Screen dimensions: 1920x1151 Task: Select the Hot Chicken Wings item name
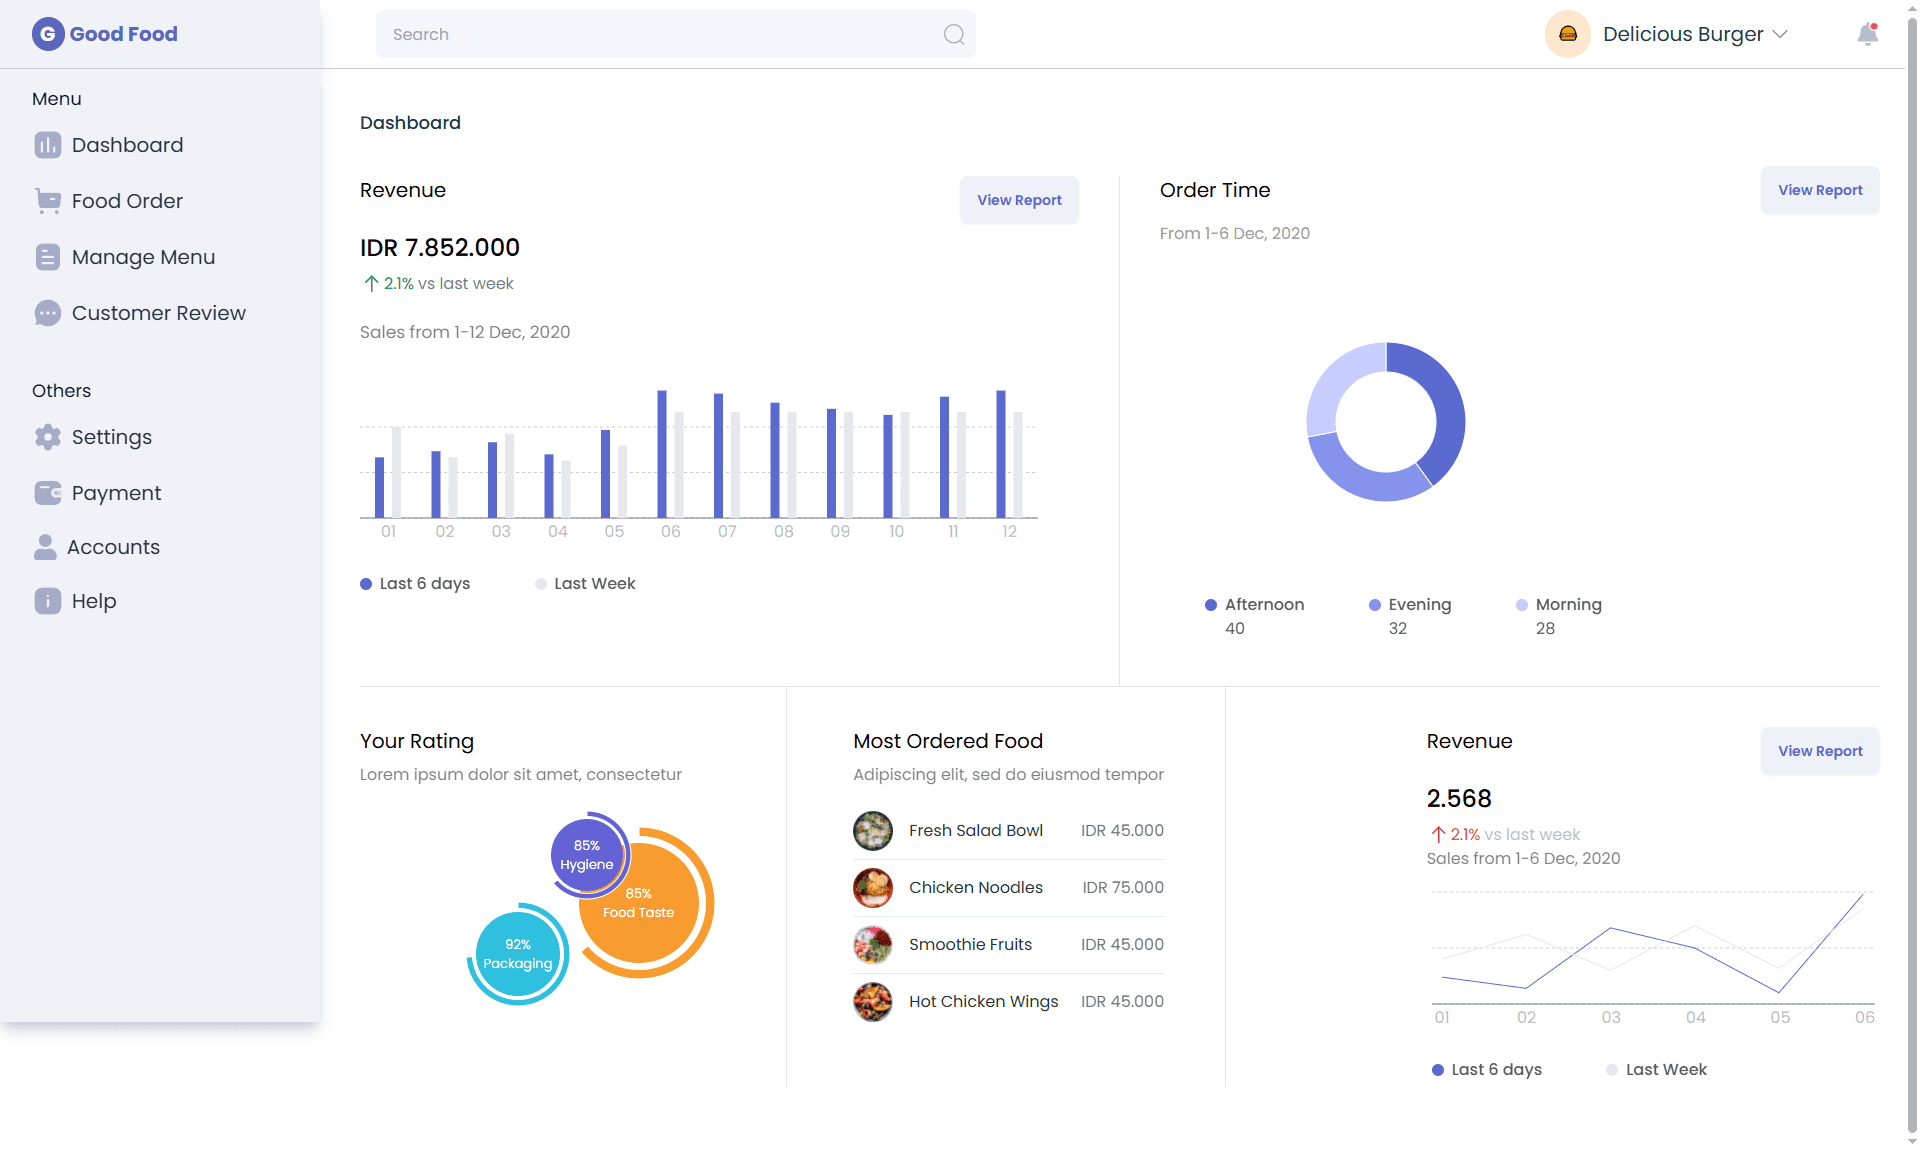click(984, 1002)
